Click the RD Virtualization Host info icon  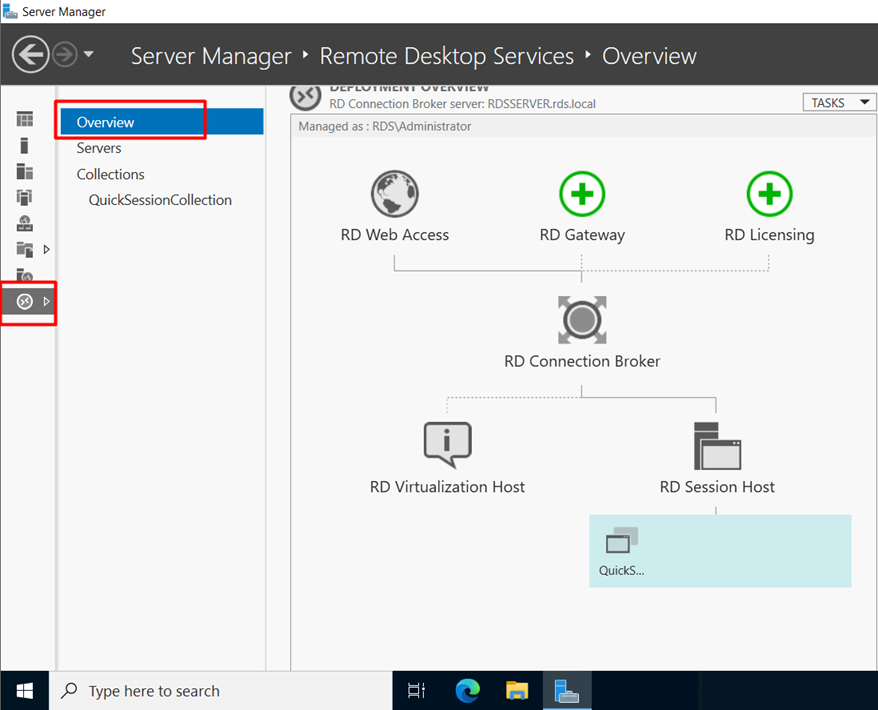pos(447,445)
